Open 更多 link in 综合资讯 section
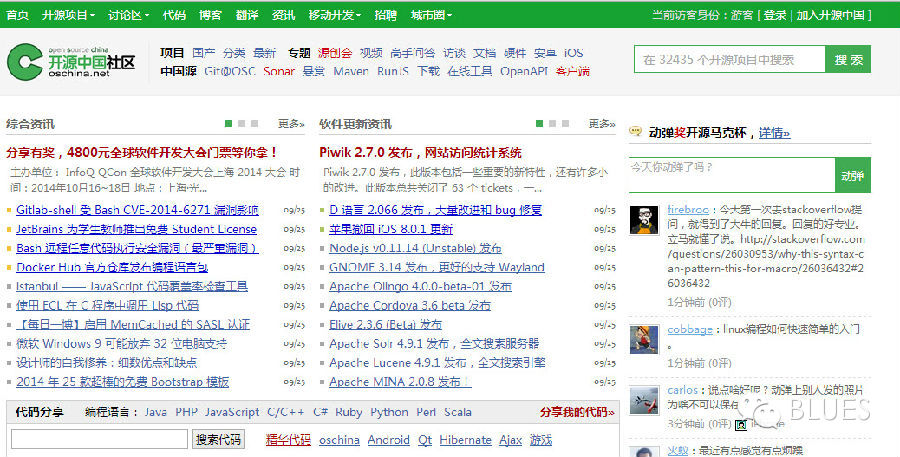 point(291,123)
